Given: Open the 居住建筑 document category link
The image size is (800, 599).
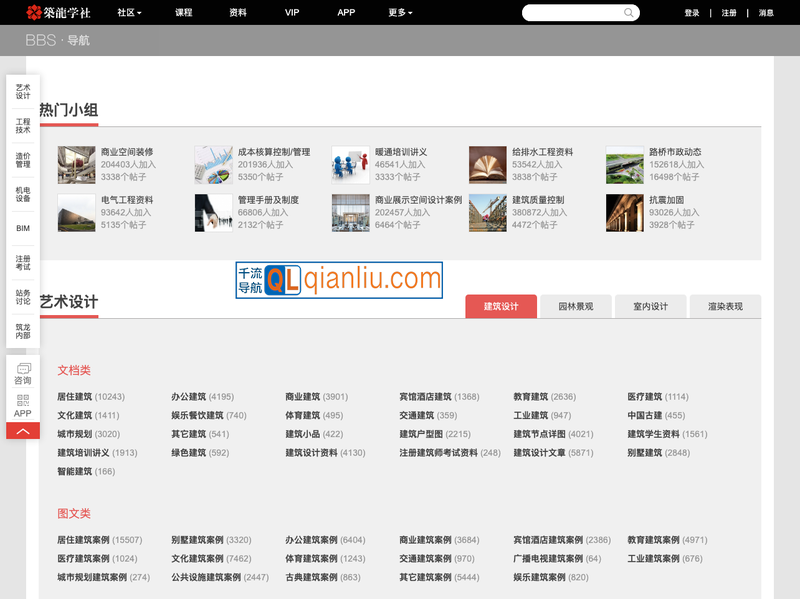Looking at the screenshot, I should (x=75, y=397).
